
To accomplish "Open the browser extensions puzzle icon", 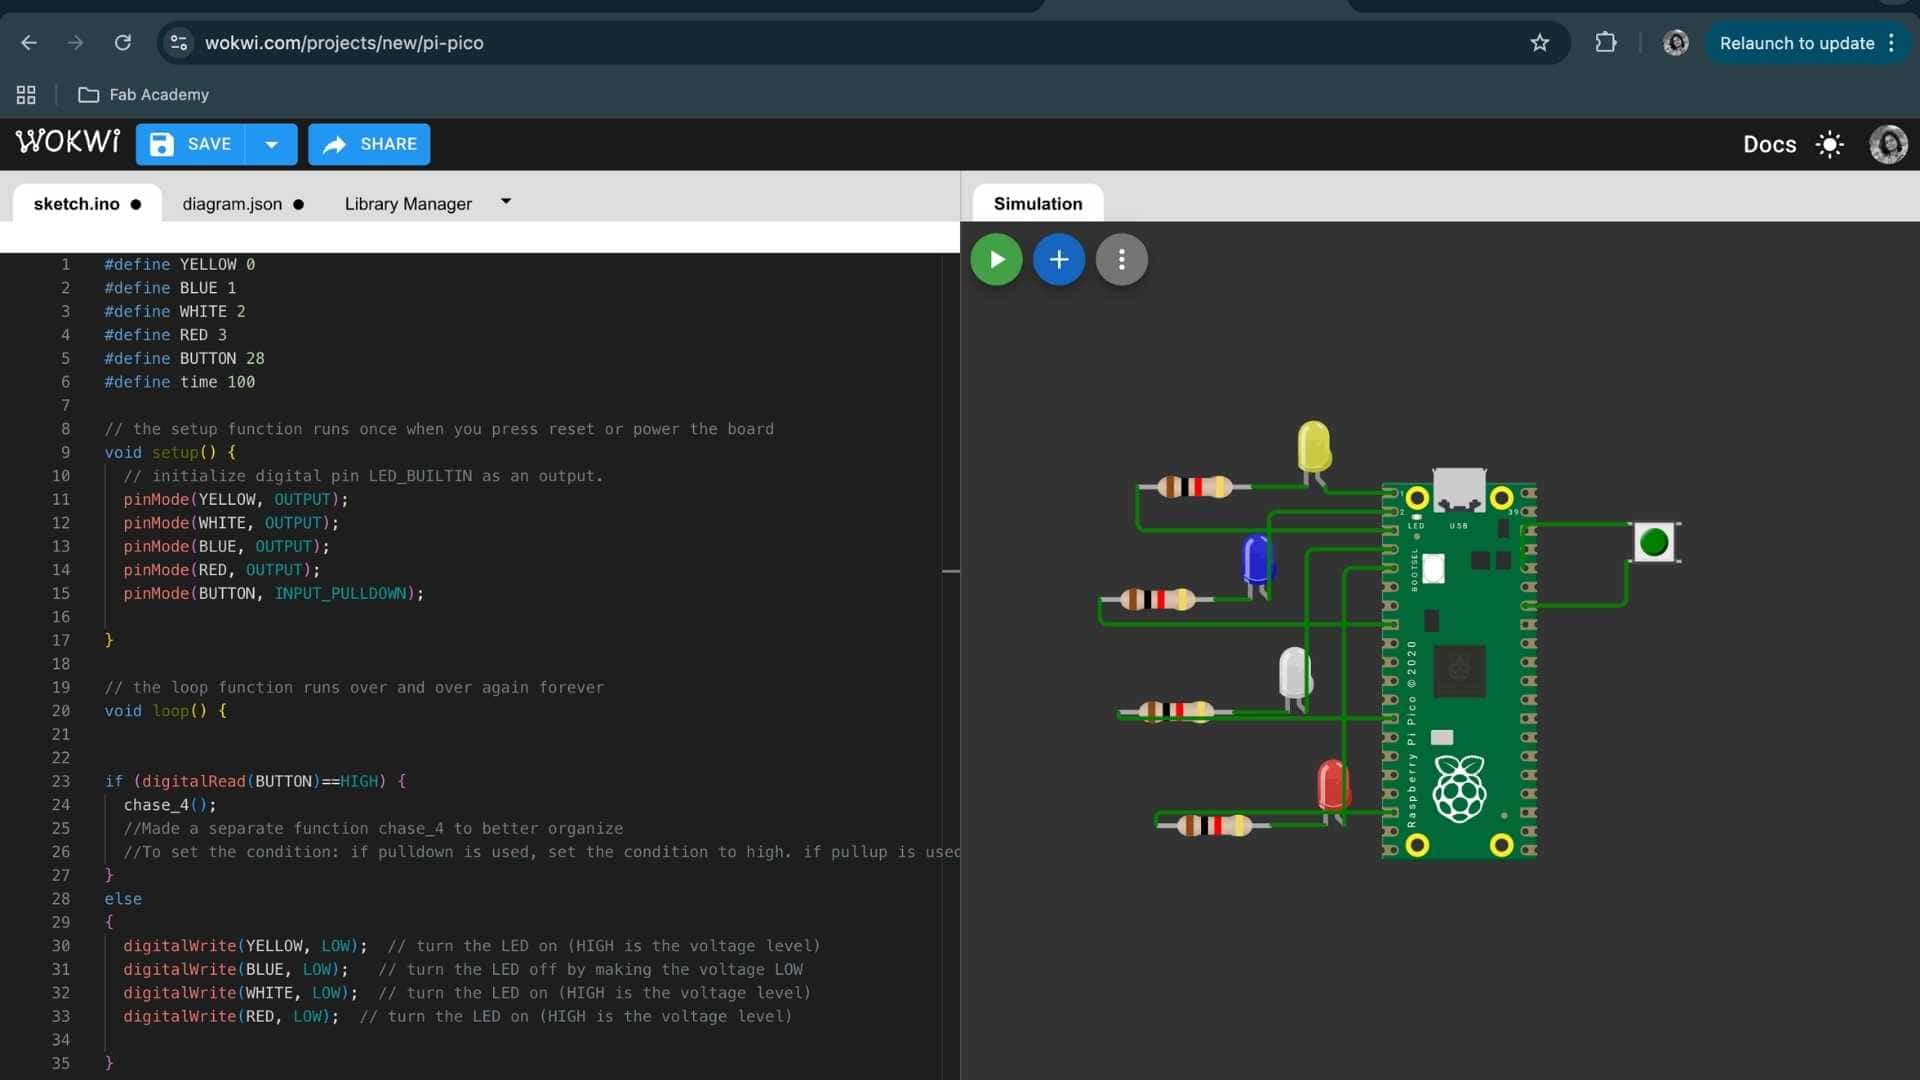I will 1605,43.
